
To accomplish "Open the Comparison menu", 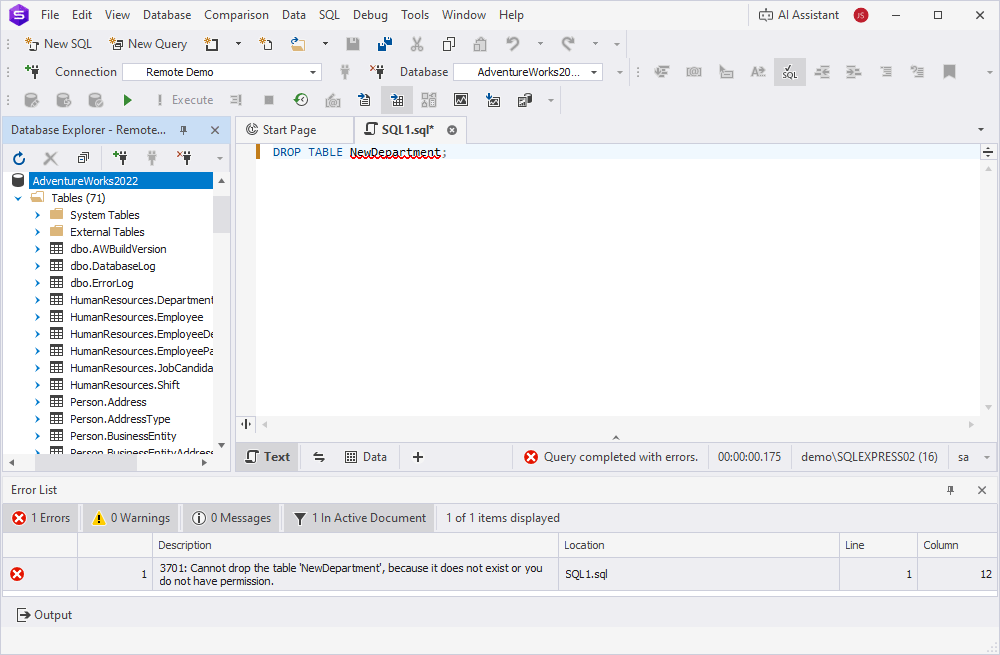I will [x=236, y=15].
